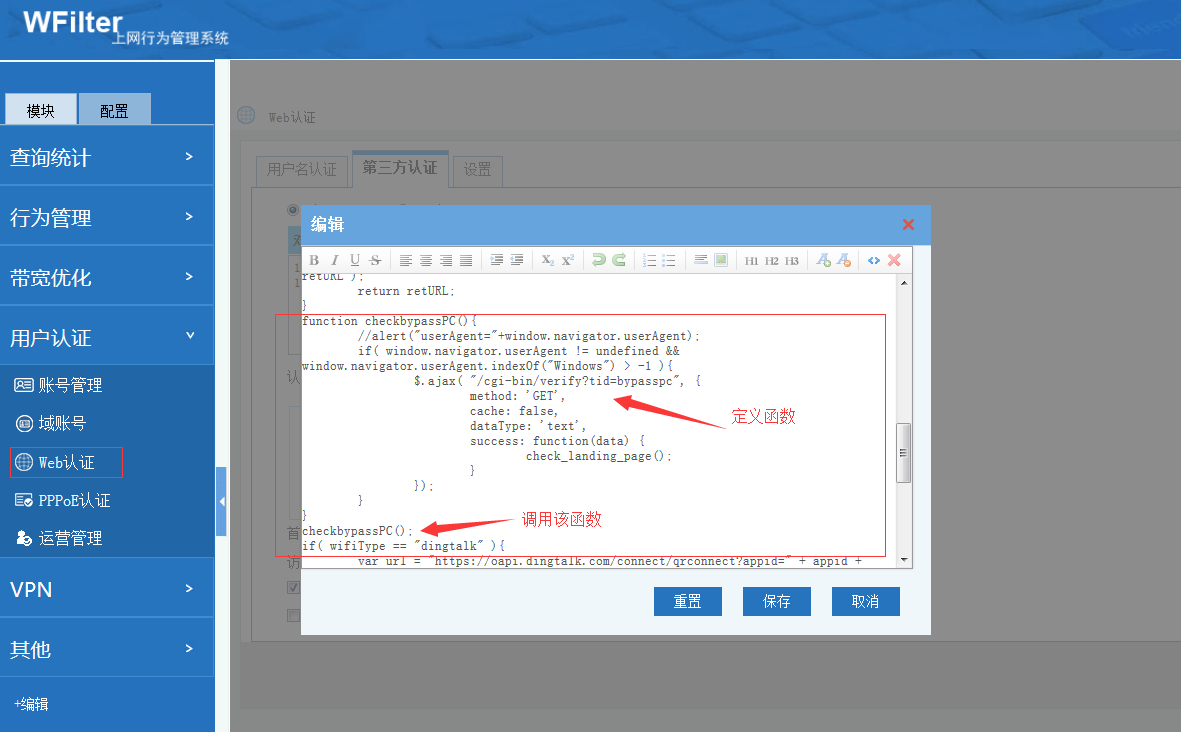This screenshot has width=1181, height=732.
Task: Insert an ordered numbered list
Action: pyautogui.click(x=649, y=260)
